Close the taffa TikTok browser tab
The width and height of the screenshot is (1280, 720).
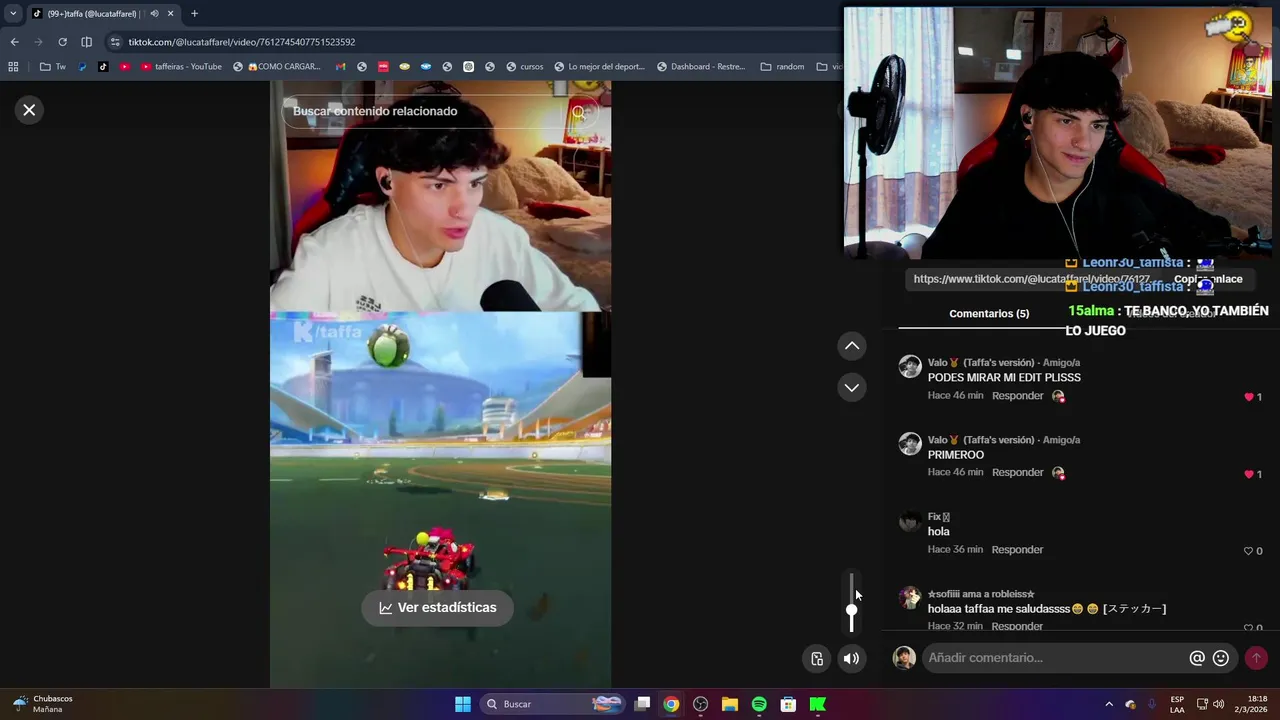[x=170, y=14]
